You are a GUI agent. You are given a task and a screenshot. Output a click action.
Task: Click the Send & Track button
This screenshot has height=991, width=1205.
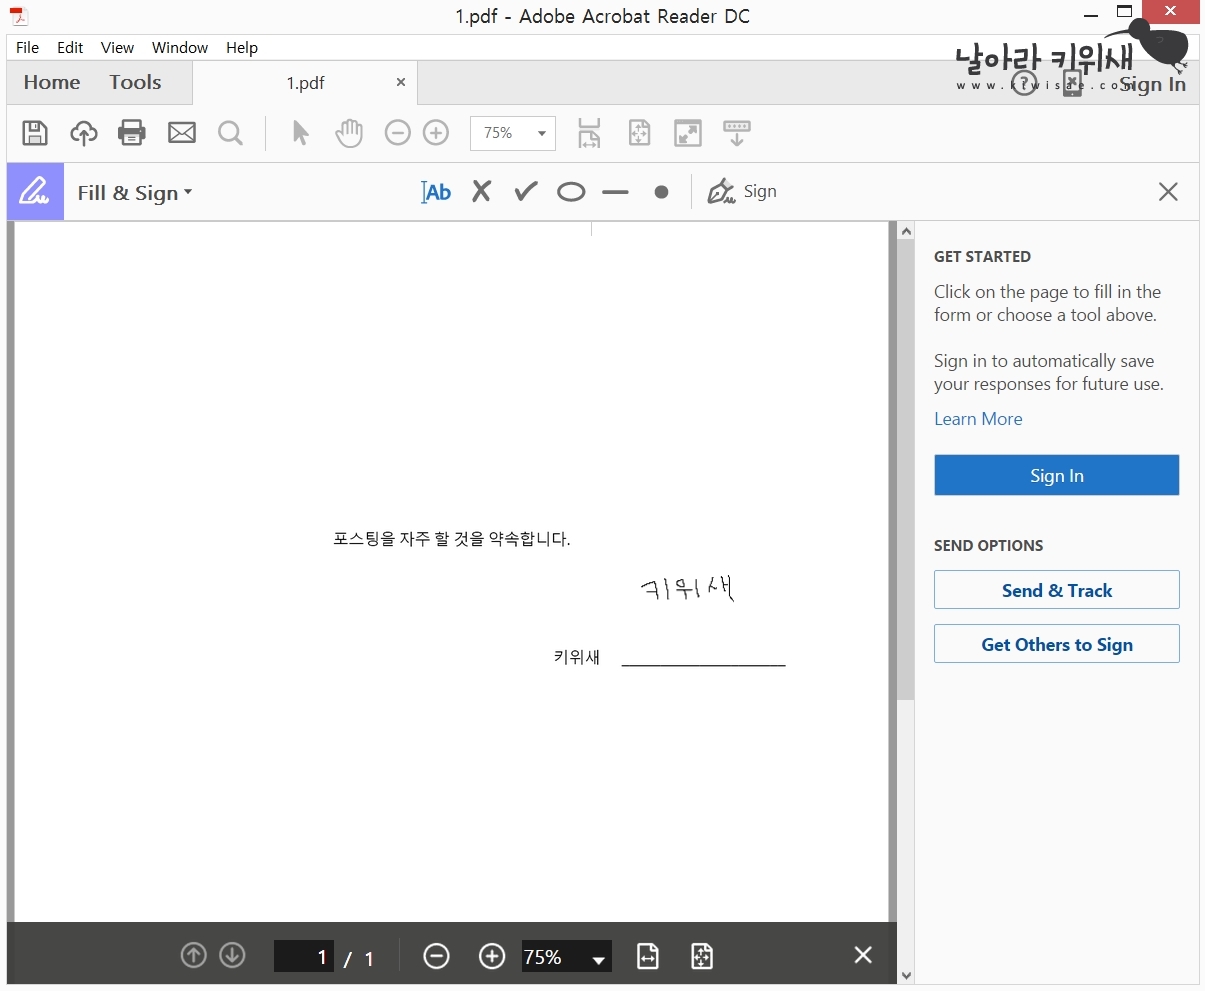pos(1057,590)
